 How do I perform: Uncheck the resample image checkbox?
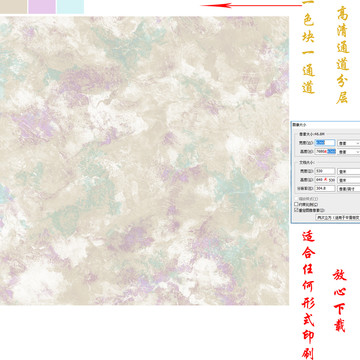296,210
